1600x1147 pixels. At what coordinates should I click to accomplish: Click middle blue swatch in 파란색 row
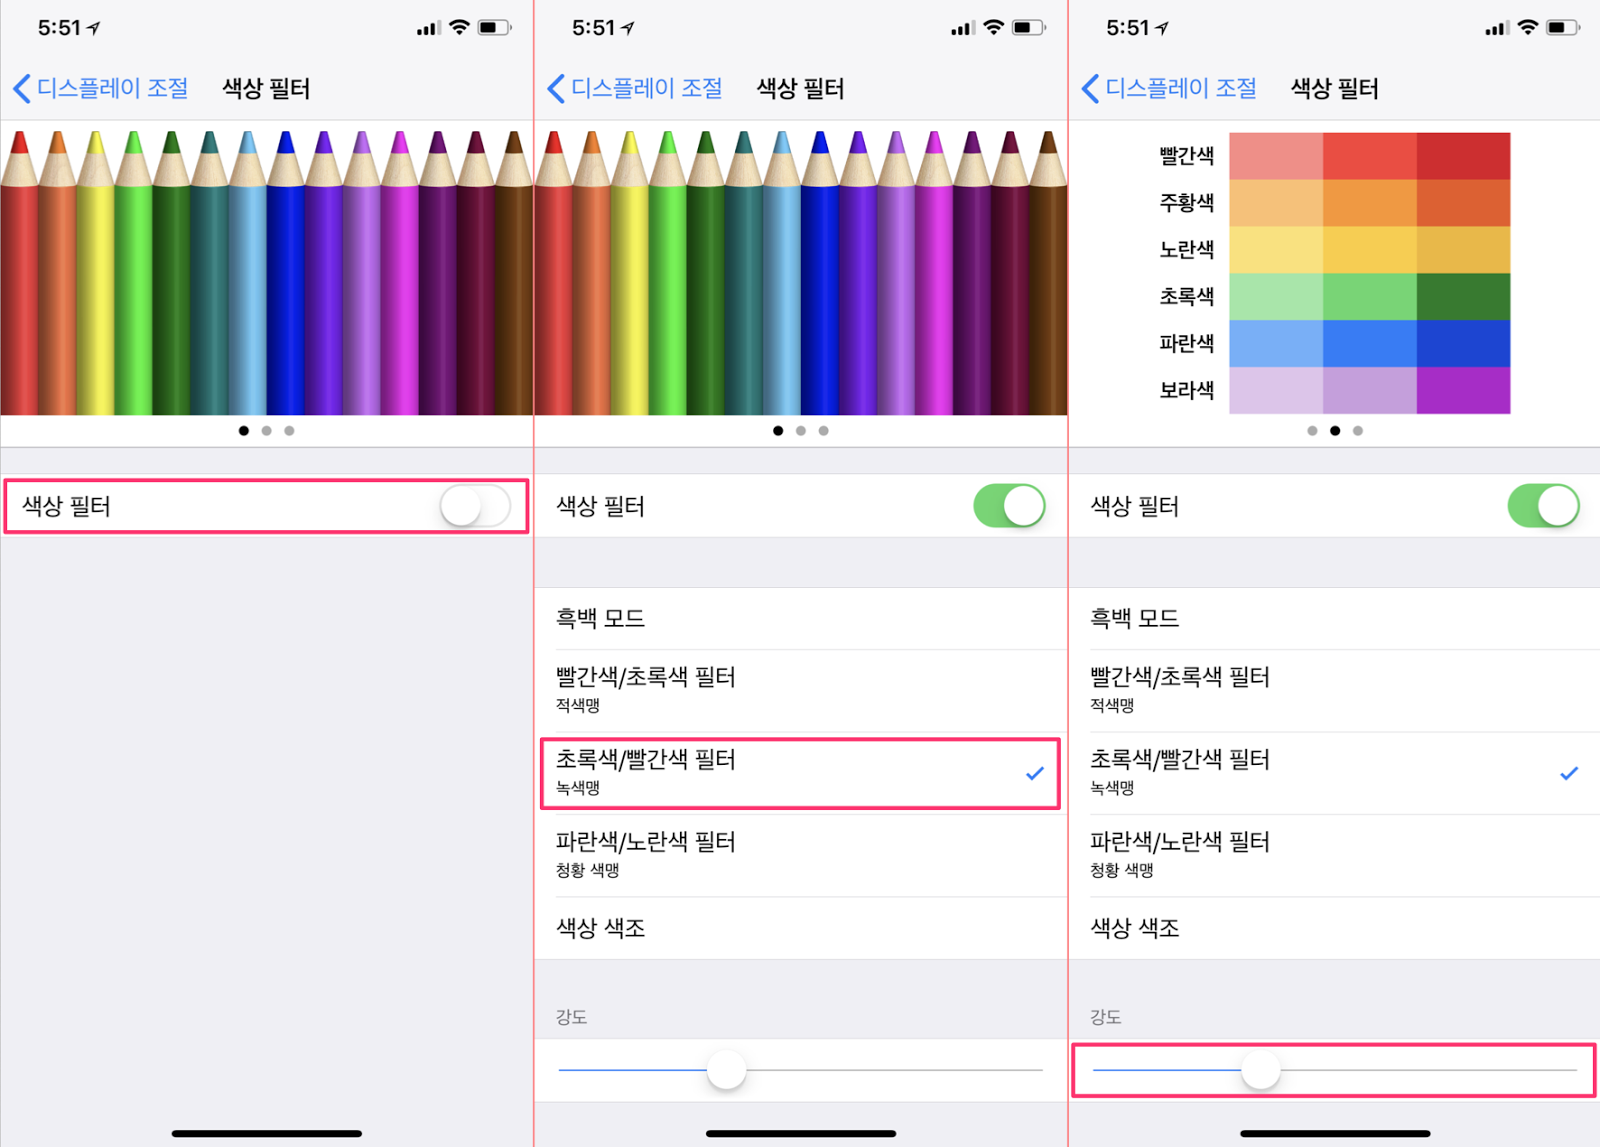point(1370,344)
